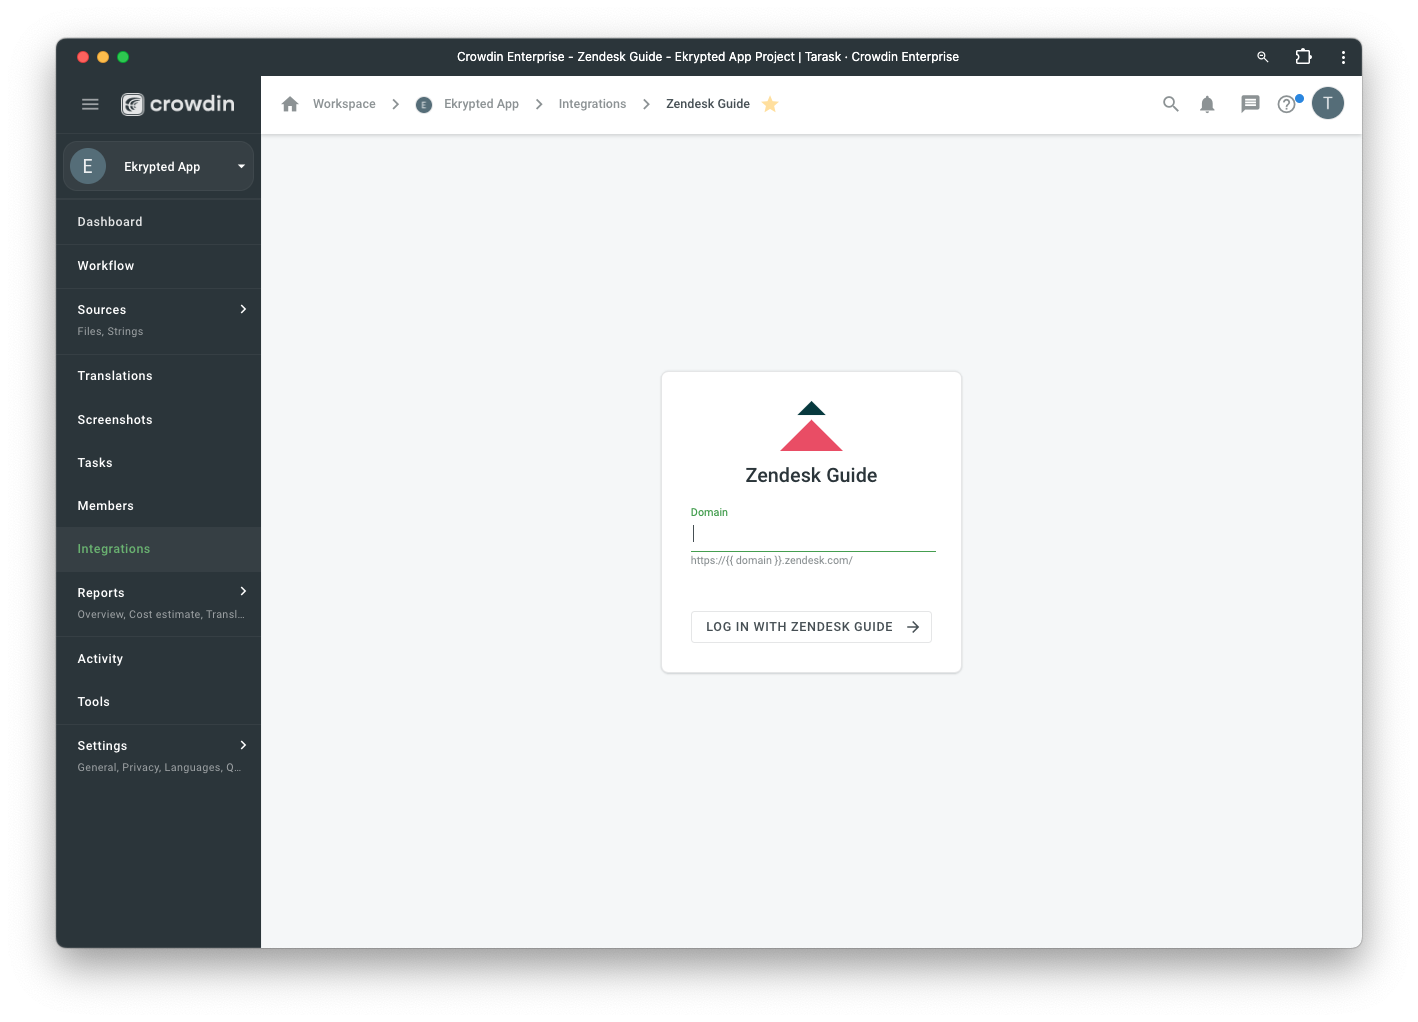Screen dimensions: 1418x1022
Task: Open the hamburger menu icon
Action: (x=90, y=104)
